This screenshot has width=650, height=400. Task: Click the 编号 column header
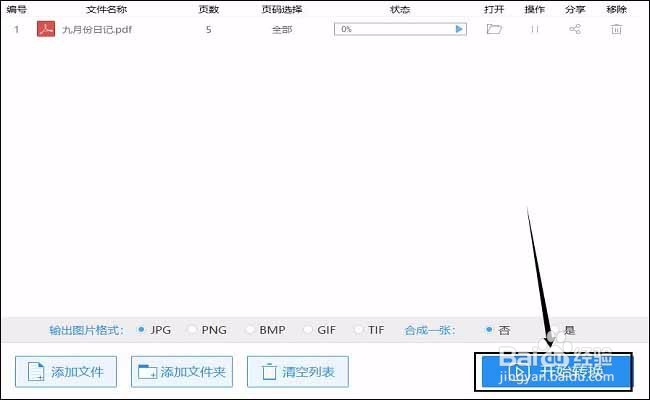pyautogui.click(x=17, y=9)
